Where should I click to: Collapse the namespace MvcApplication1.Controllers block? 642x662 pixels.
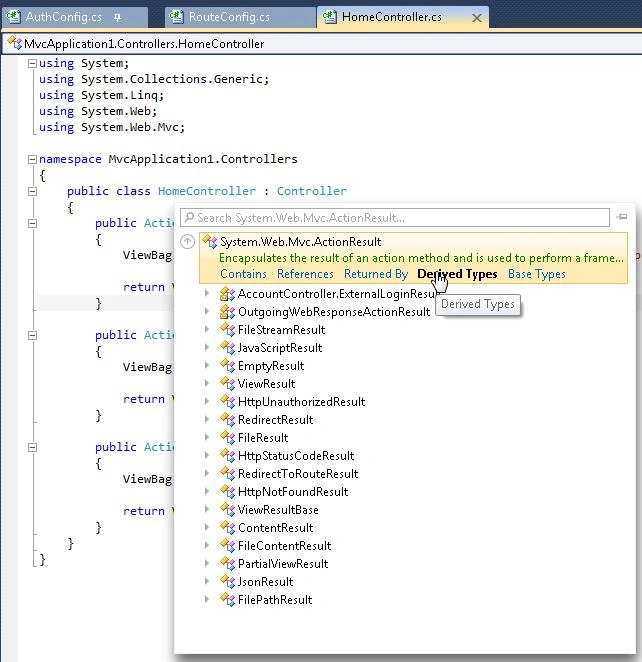(32, 159)
